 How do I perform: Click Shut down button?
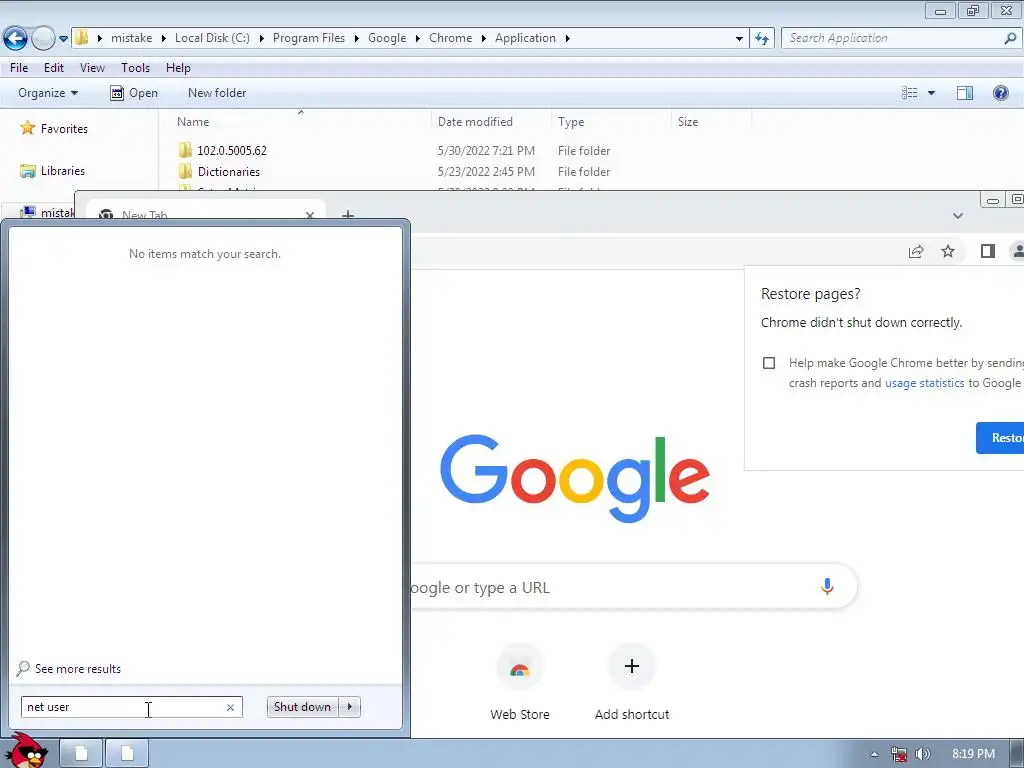pos(302,707)
